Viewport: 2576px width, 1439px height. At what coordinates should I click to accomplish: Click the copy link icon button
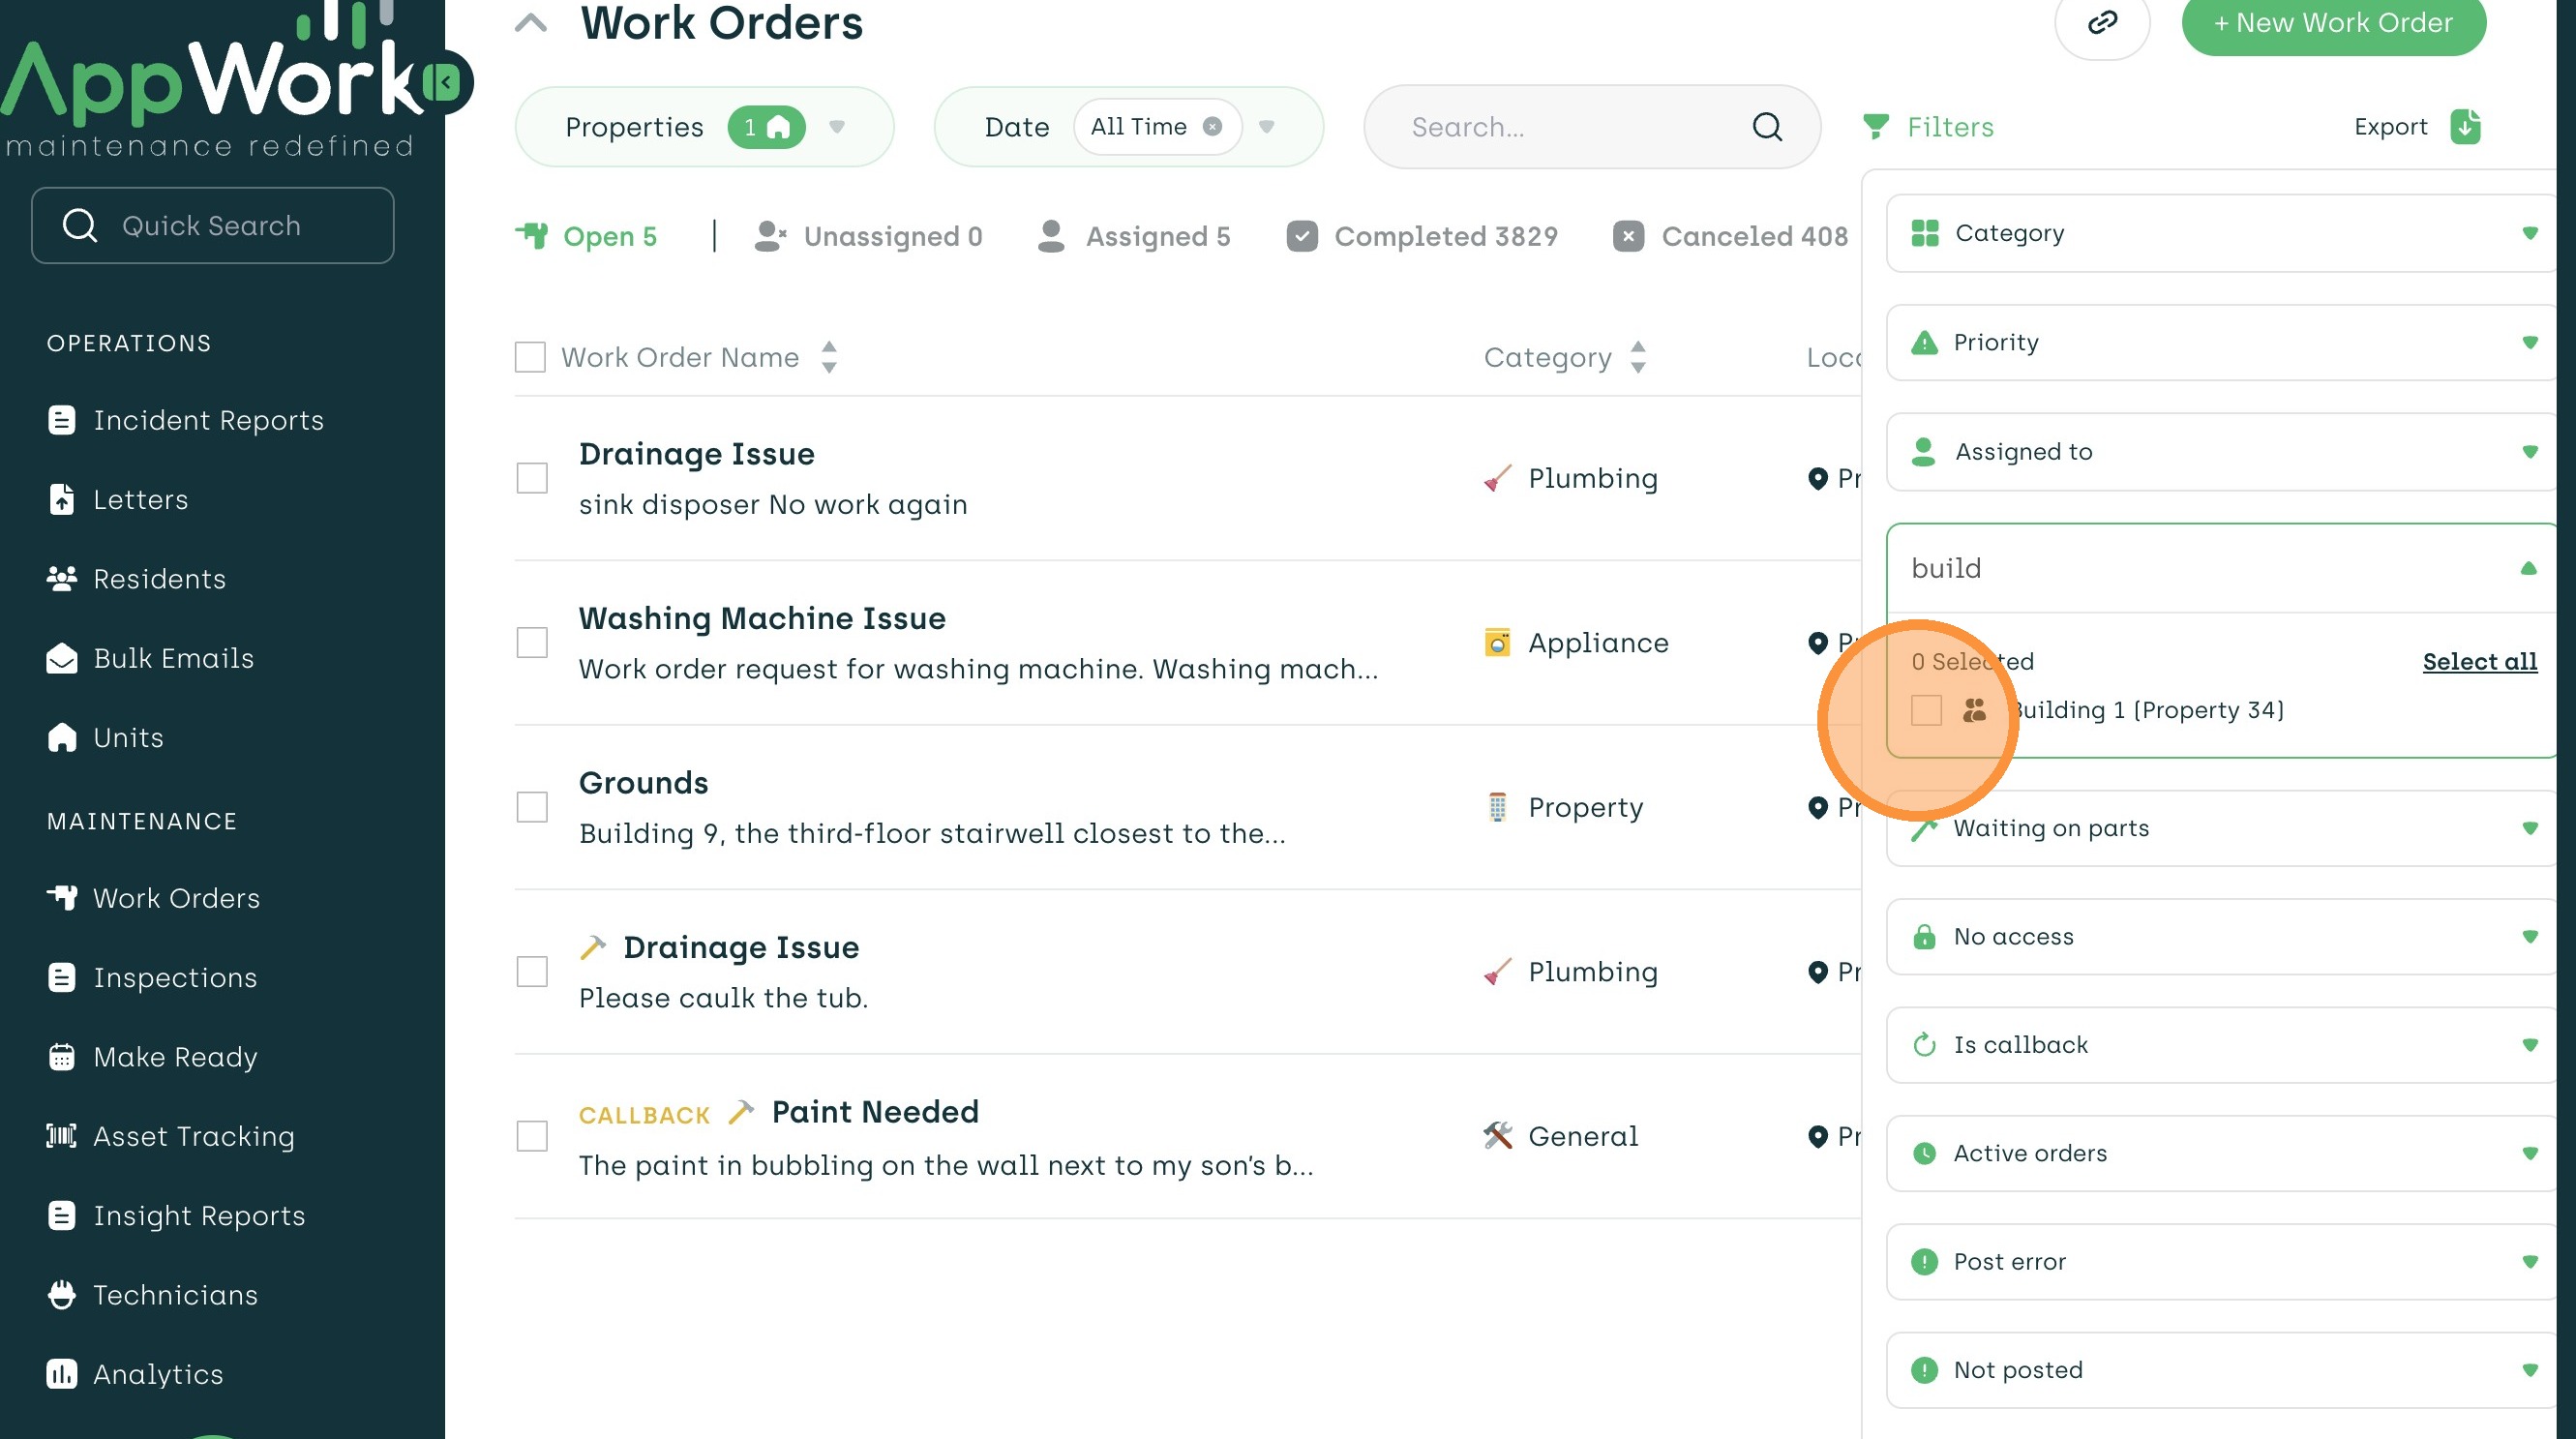pyautogui.click(x=2101, y=22)
